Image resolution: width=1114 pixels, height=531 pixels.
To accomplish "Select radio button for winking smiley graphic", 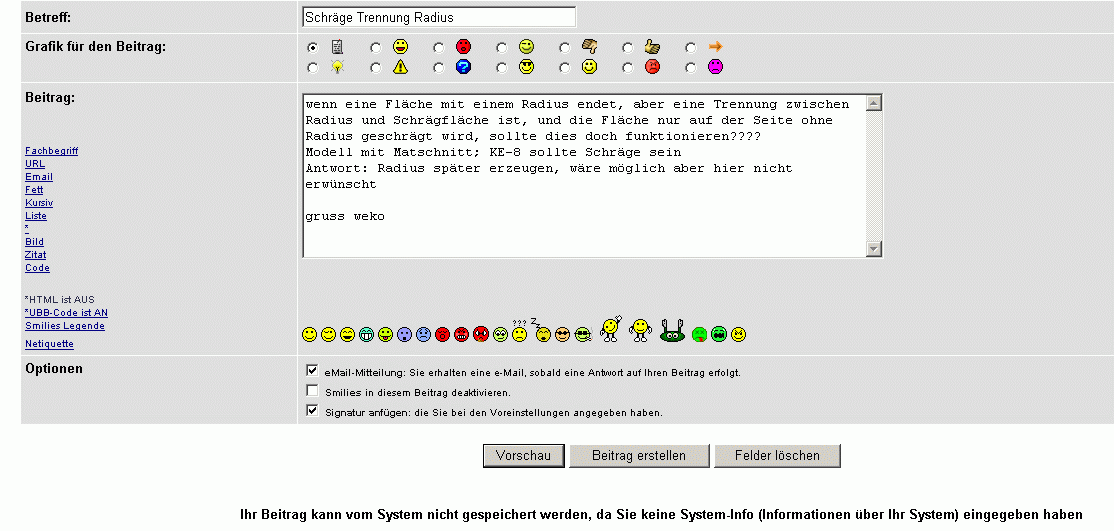I will click(x=502, y=48).
